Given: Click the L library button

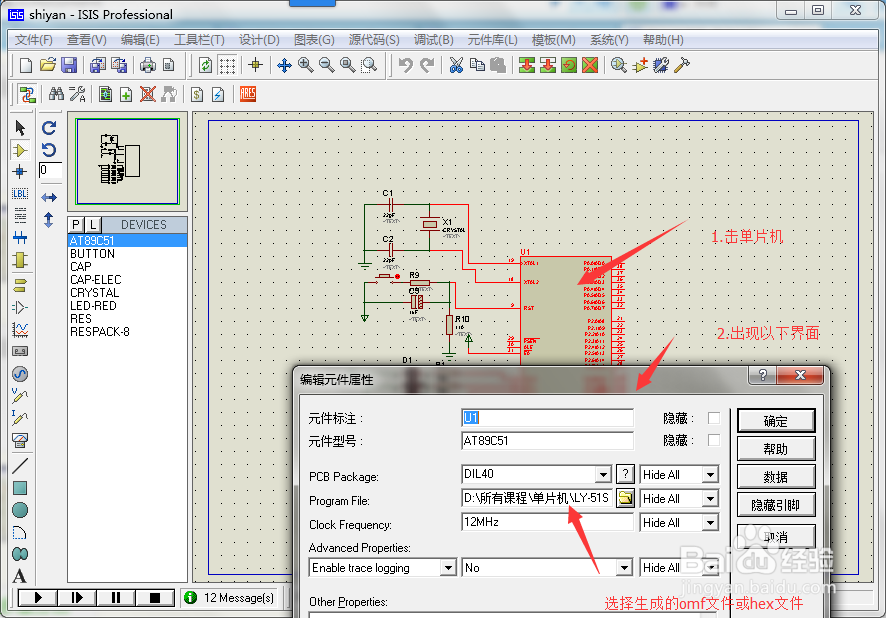Looking at the screenshot, I should [93, 225].
